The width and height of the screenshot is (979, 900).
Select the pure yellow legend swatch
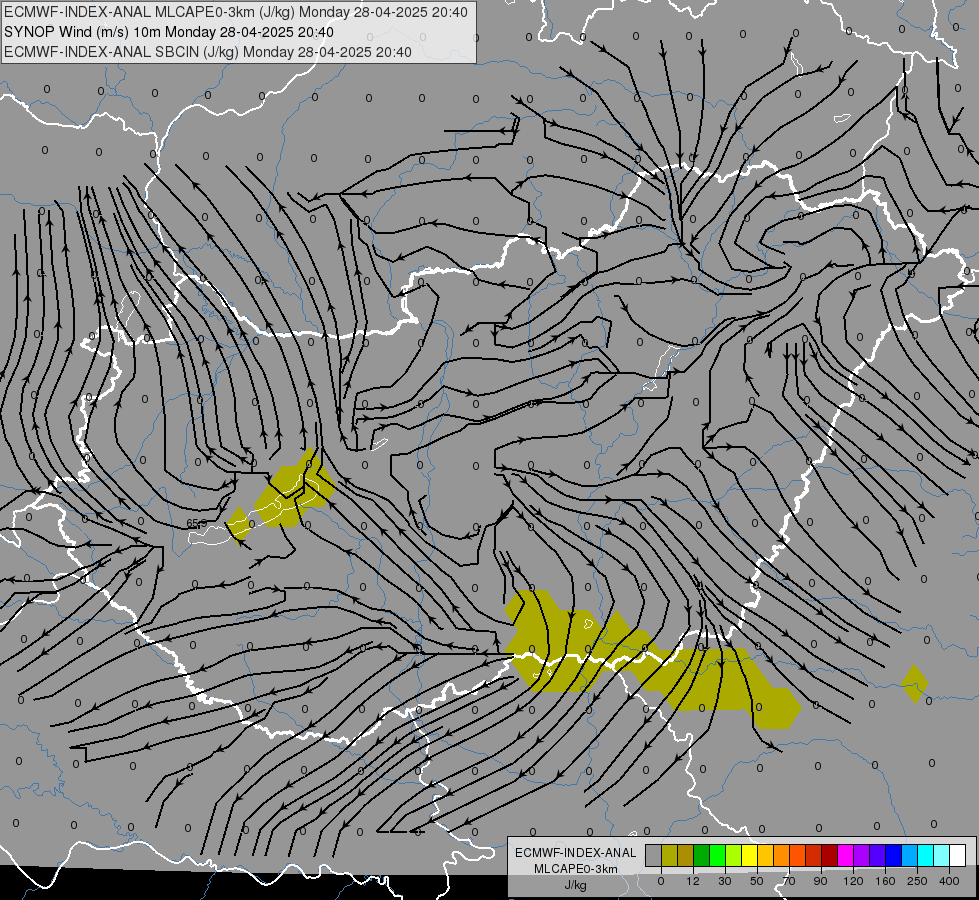tap(749, 855)
